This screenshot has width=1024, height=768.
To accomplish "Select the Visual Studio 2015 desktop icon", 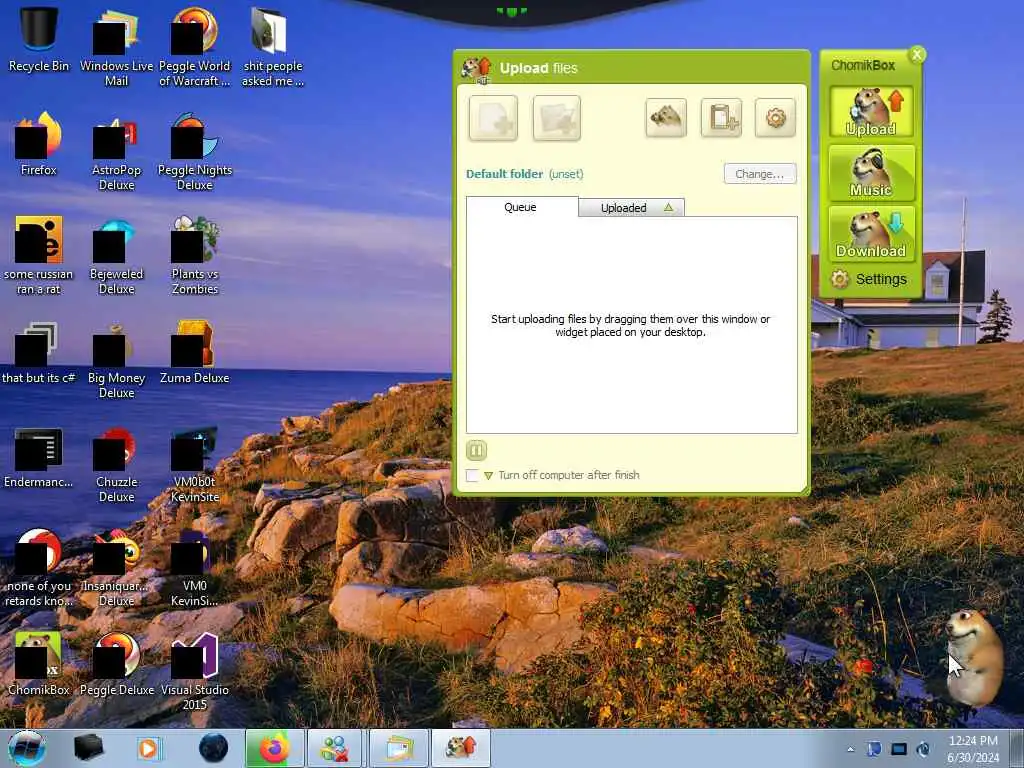I will click(x=195, y=671).
